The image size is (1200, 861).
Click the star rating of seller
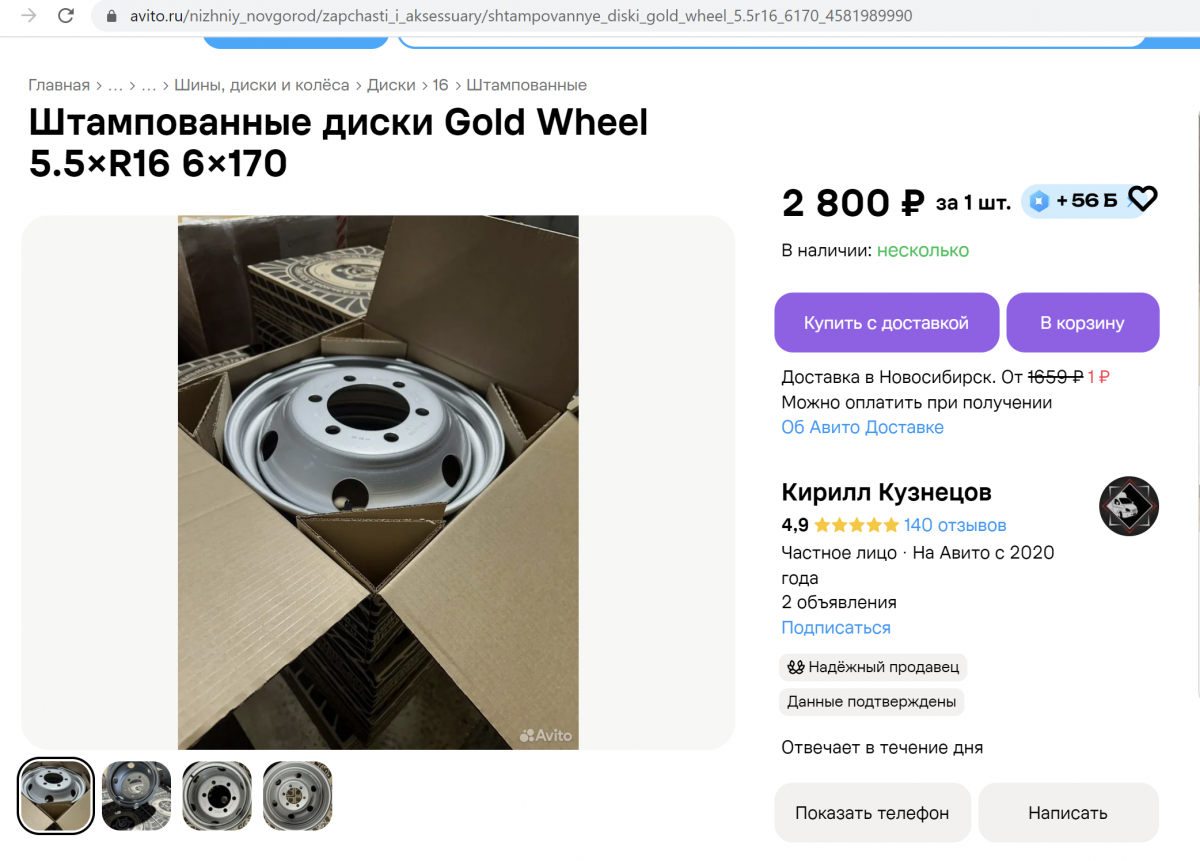point(856,525)
